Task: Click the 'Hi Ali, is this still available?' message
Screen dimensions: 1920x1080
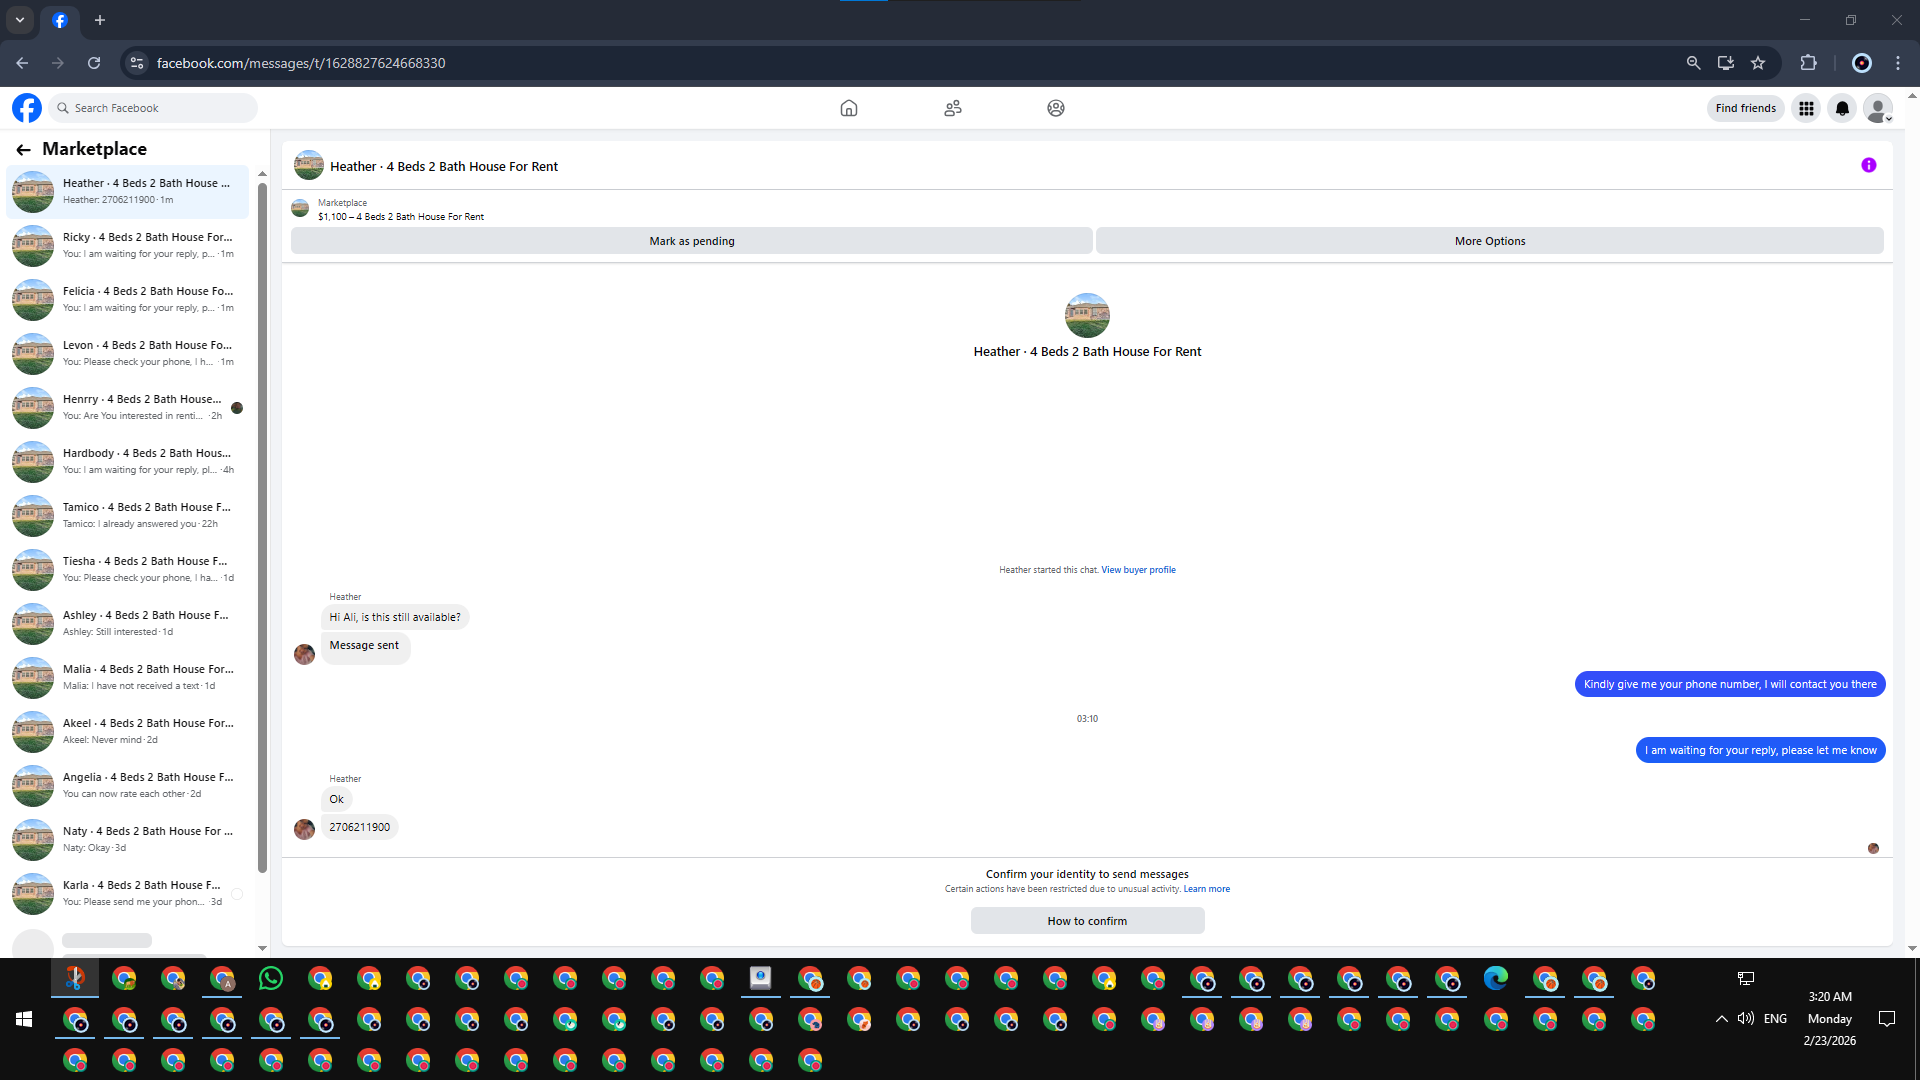Action: pos(395,617)
